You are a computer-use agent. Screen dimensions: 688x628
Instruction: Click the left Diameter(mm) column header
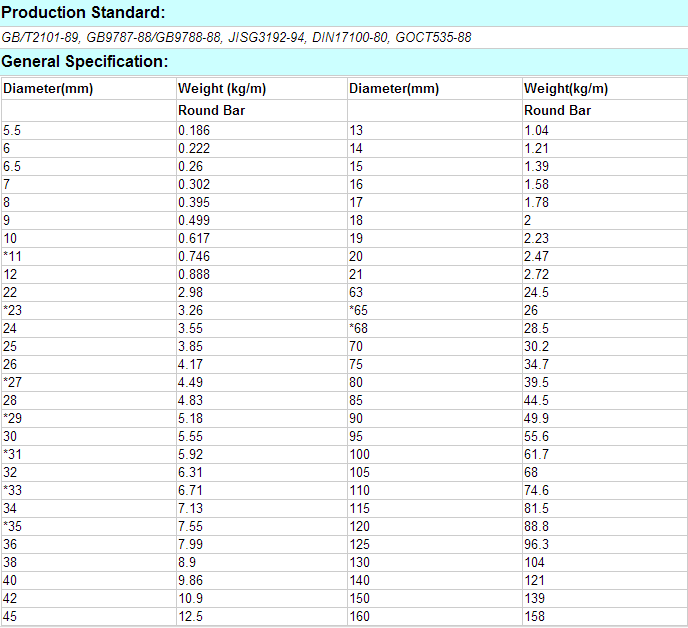coord(48,89)
